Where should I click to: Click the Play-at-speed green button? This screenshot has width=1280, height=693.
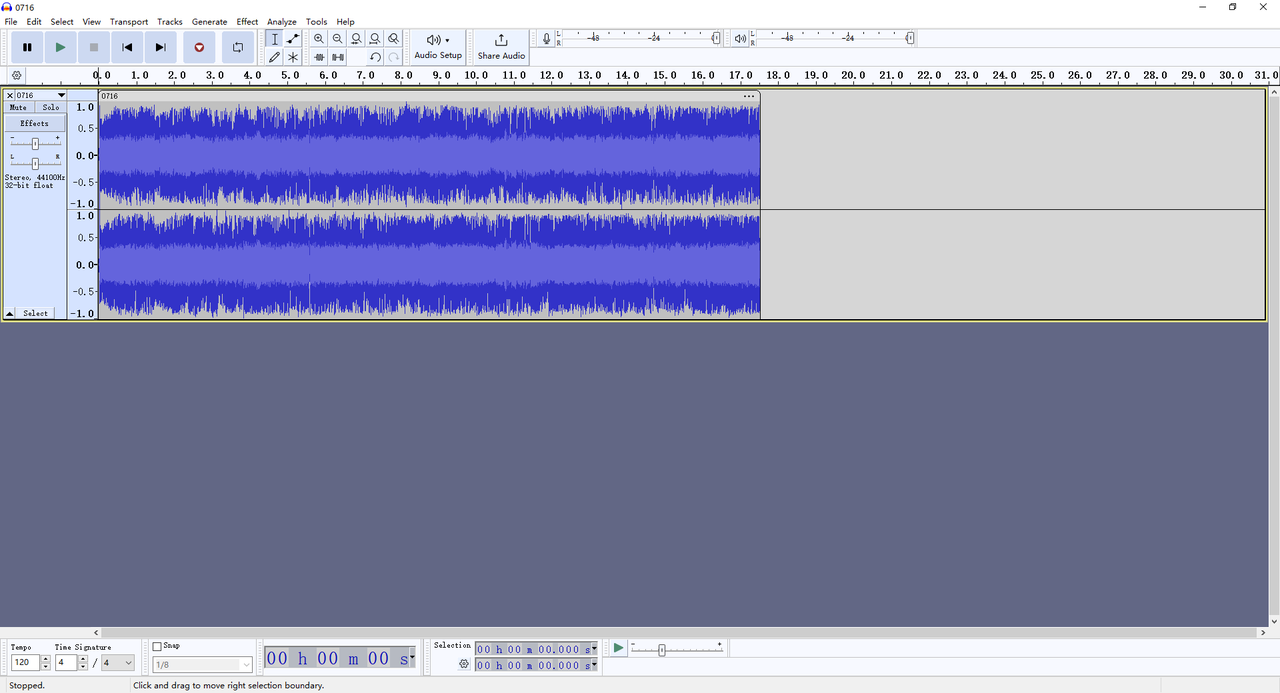(x=618, y=648)
